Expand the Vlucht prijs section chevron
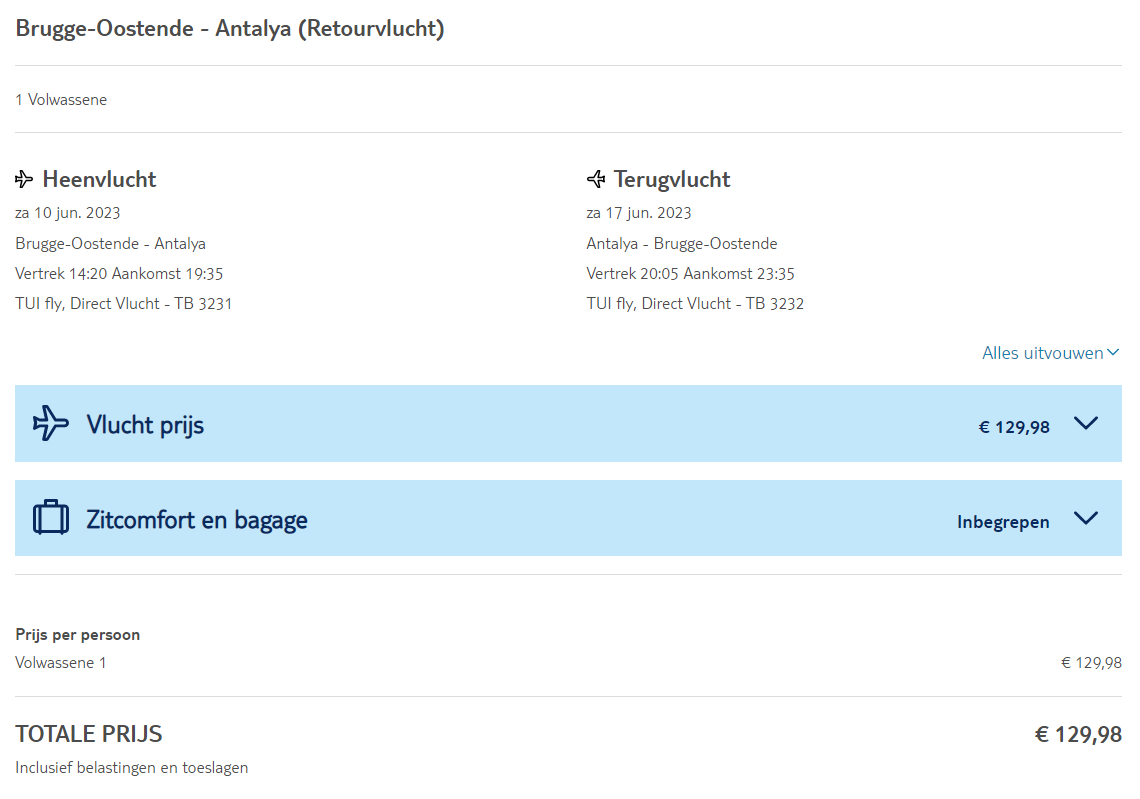1140x799 pixels. point(1085,423)
